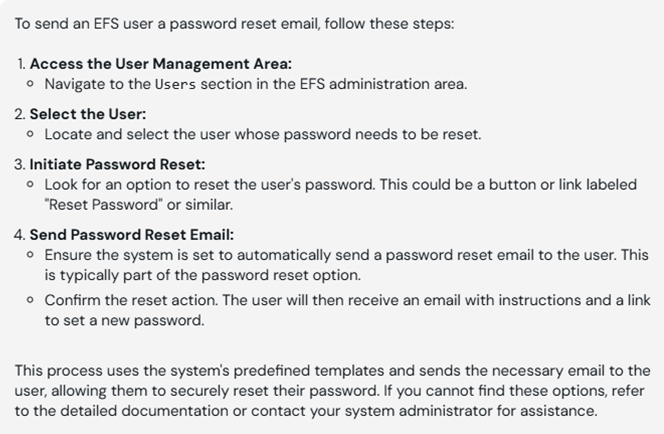The image size is (664, 434).
Task: Click the bullet before 'Confirm the reset action'
Action: [30, 300]
